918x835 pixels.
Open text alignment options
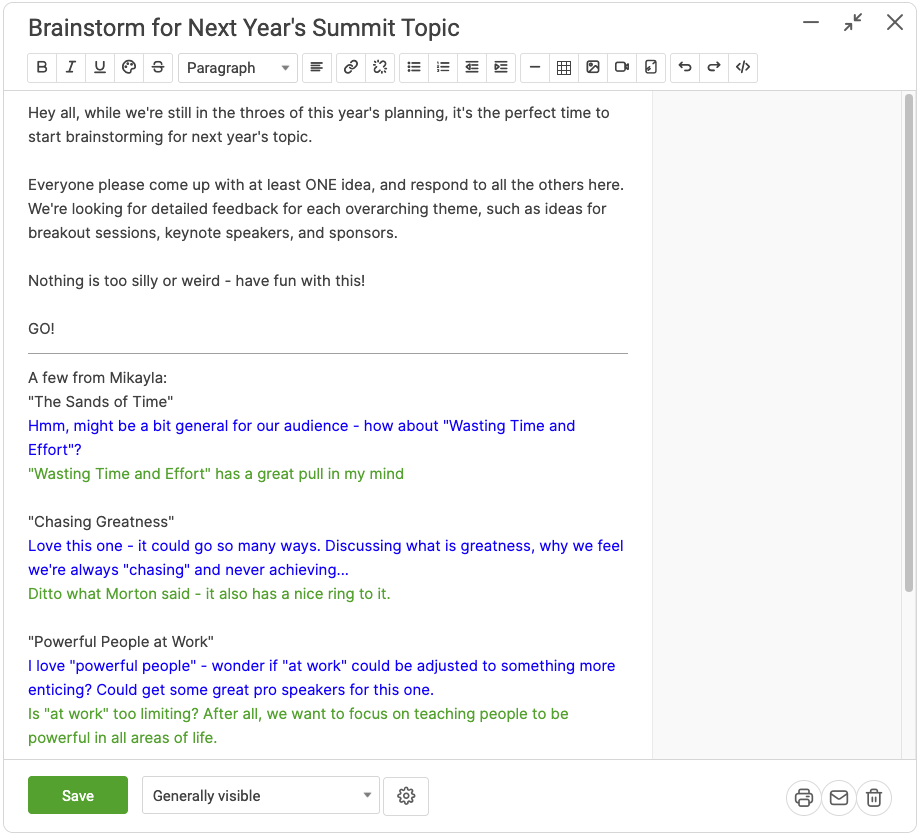coord(316,68)
